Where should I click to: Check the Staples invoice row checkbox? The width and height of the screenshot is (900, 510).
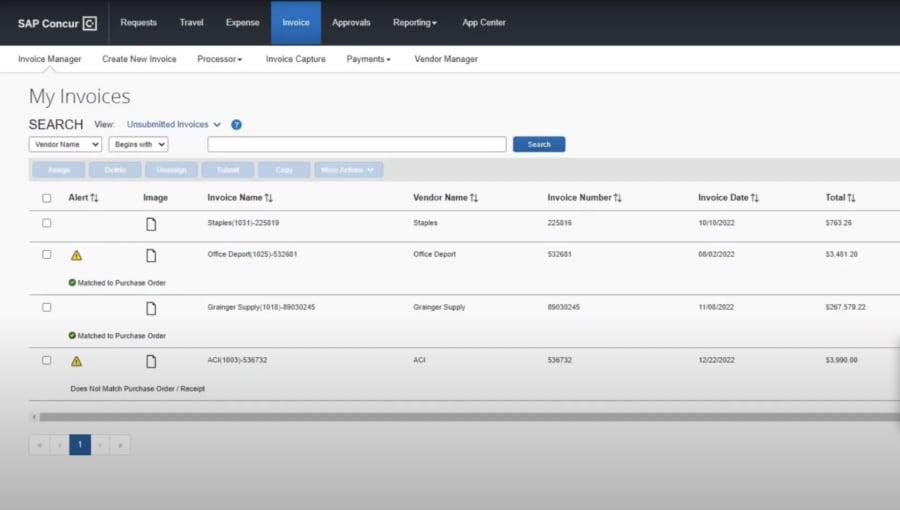pos(46,223)
